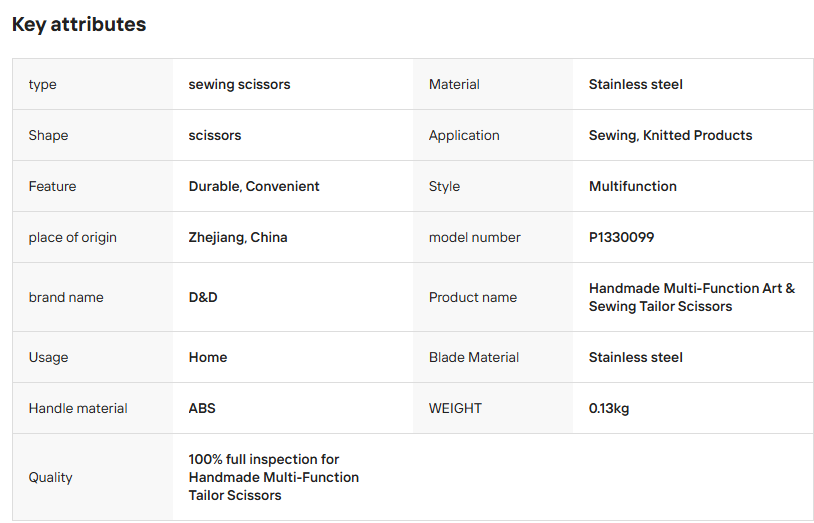This screenshot has width=814, height=523.
Task: Select the 'Quality' attribute label
Action: [x=50, y=477]
